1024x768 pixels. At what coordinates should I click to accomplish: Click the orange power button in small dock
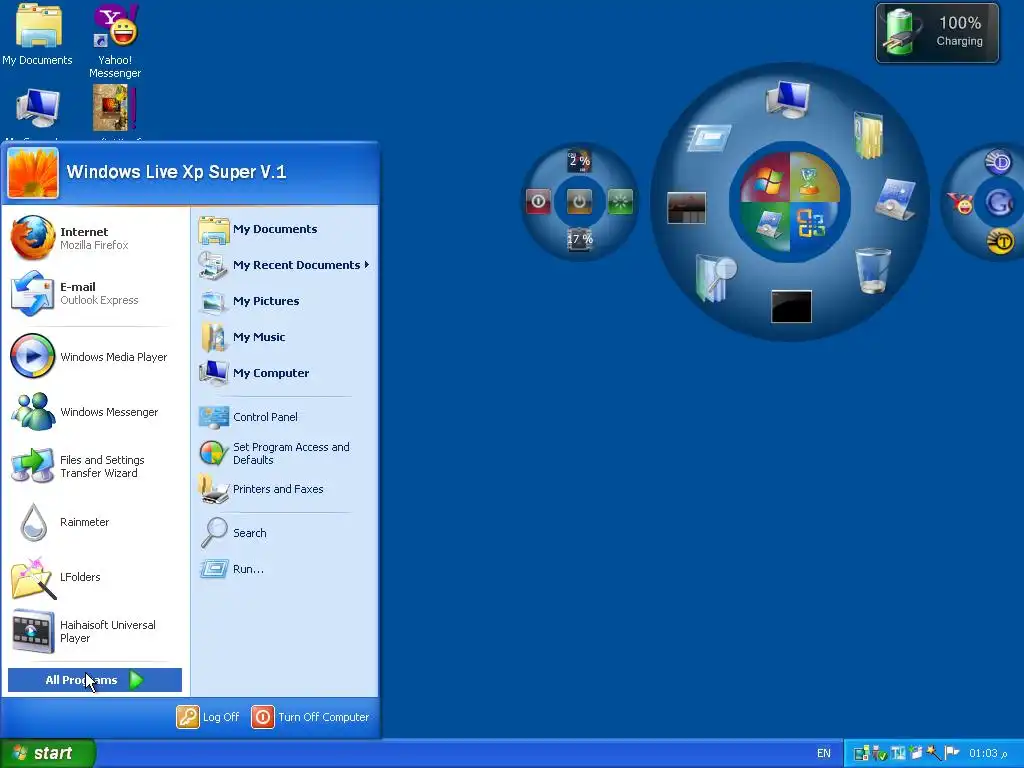click(579, 201)
